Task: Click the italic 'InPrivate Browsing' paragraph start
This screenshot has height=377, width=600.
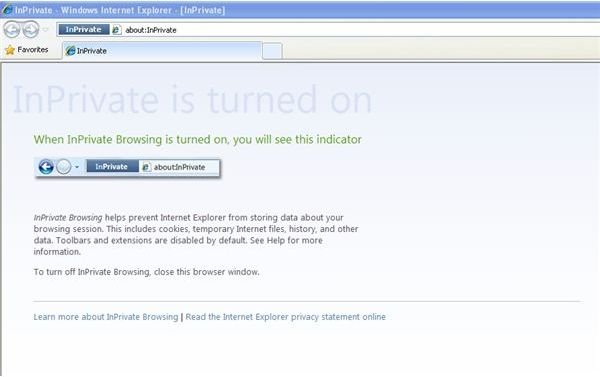Action: click(x=68, y=218)
